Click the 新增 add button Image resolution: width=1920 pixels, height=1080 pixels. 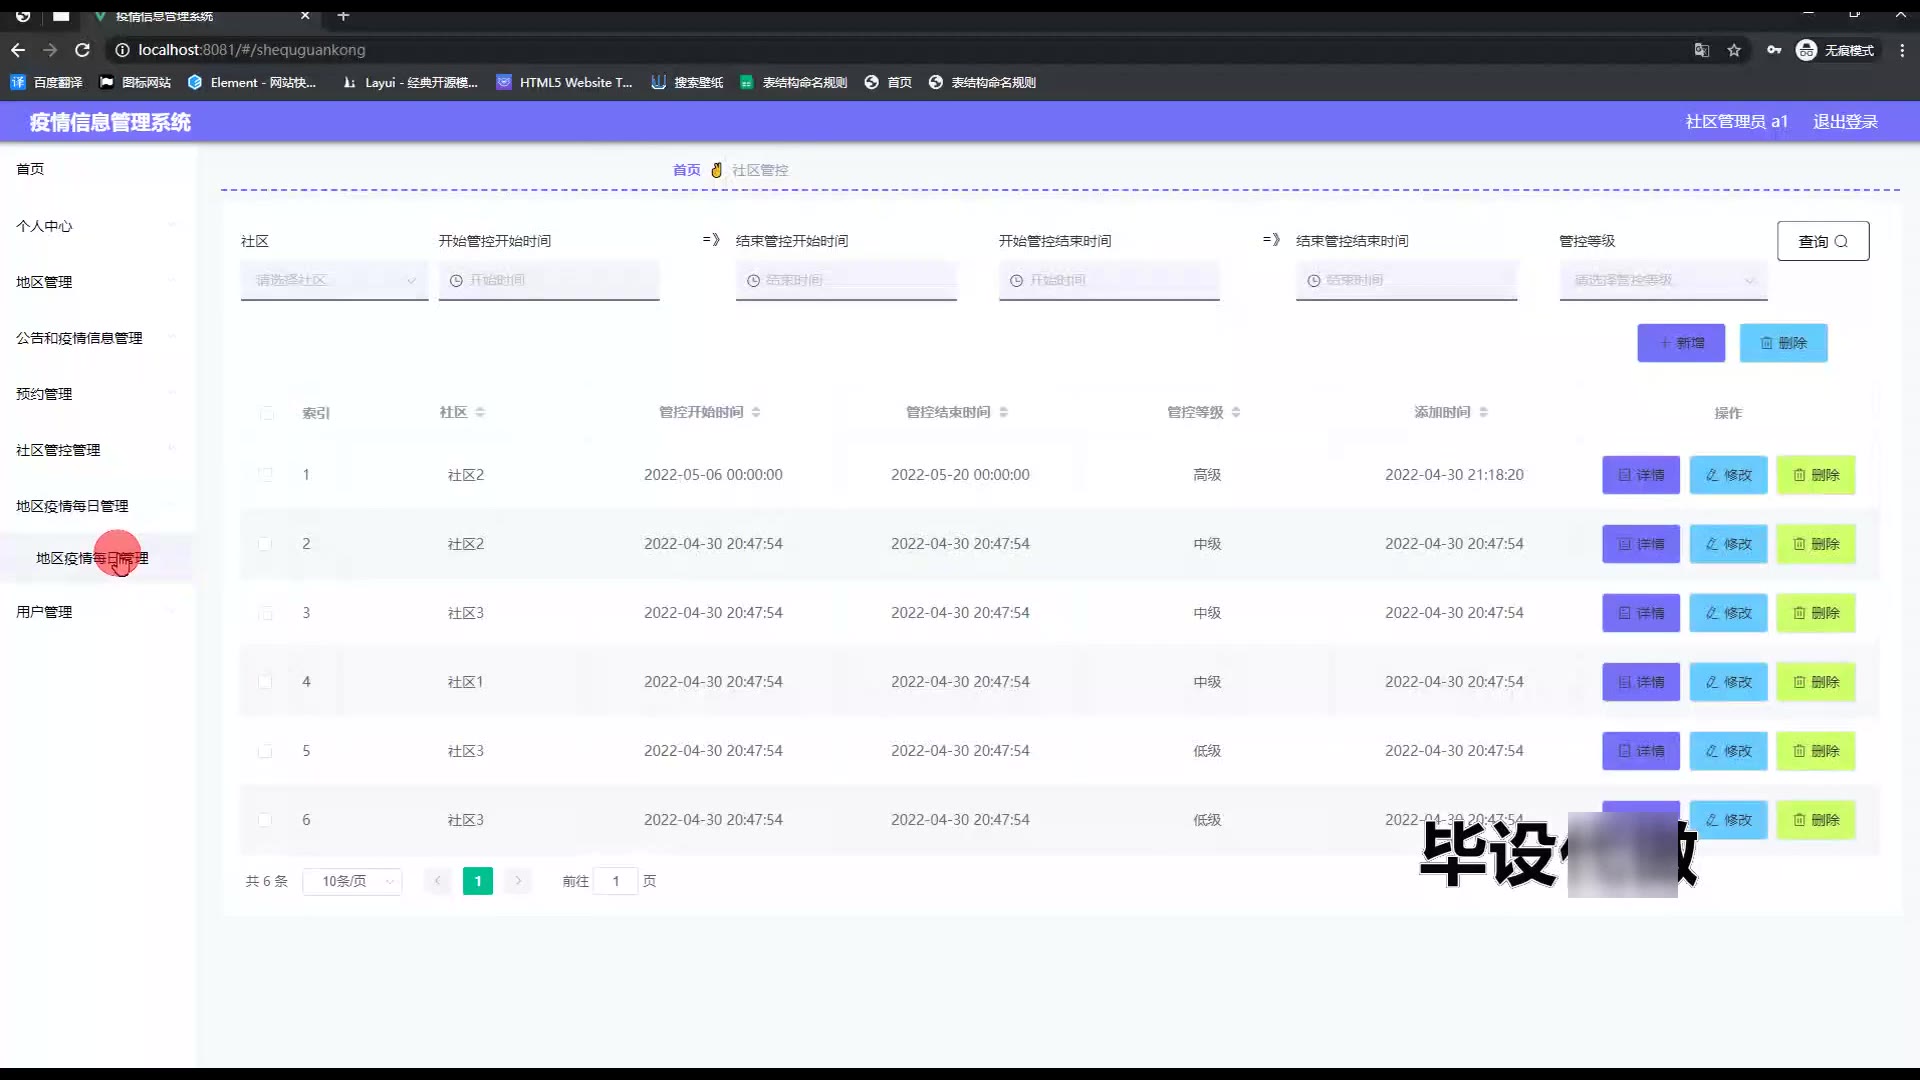pos(1680,343)
